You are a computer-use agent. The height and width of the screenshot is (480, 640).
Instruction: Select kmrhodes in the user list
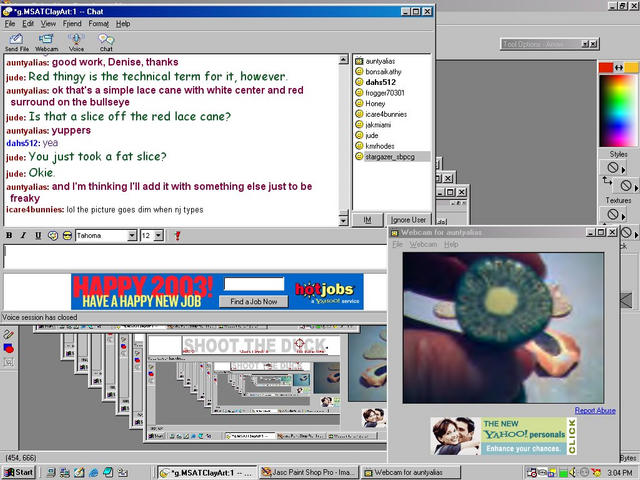tap(379, 146)
